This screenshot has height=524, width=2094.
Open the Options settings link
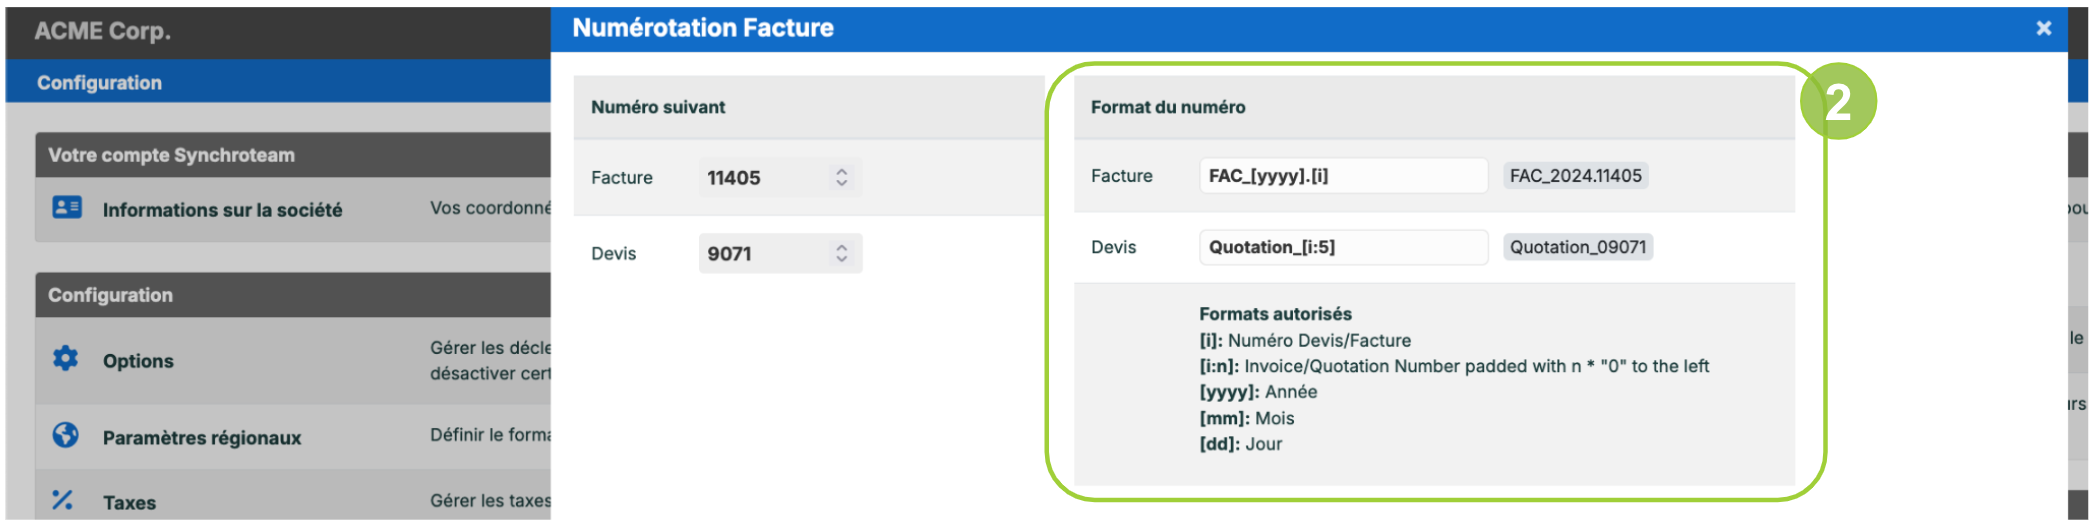138,361
